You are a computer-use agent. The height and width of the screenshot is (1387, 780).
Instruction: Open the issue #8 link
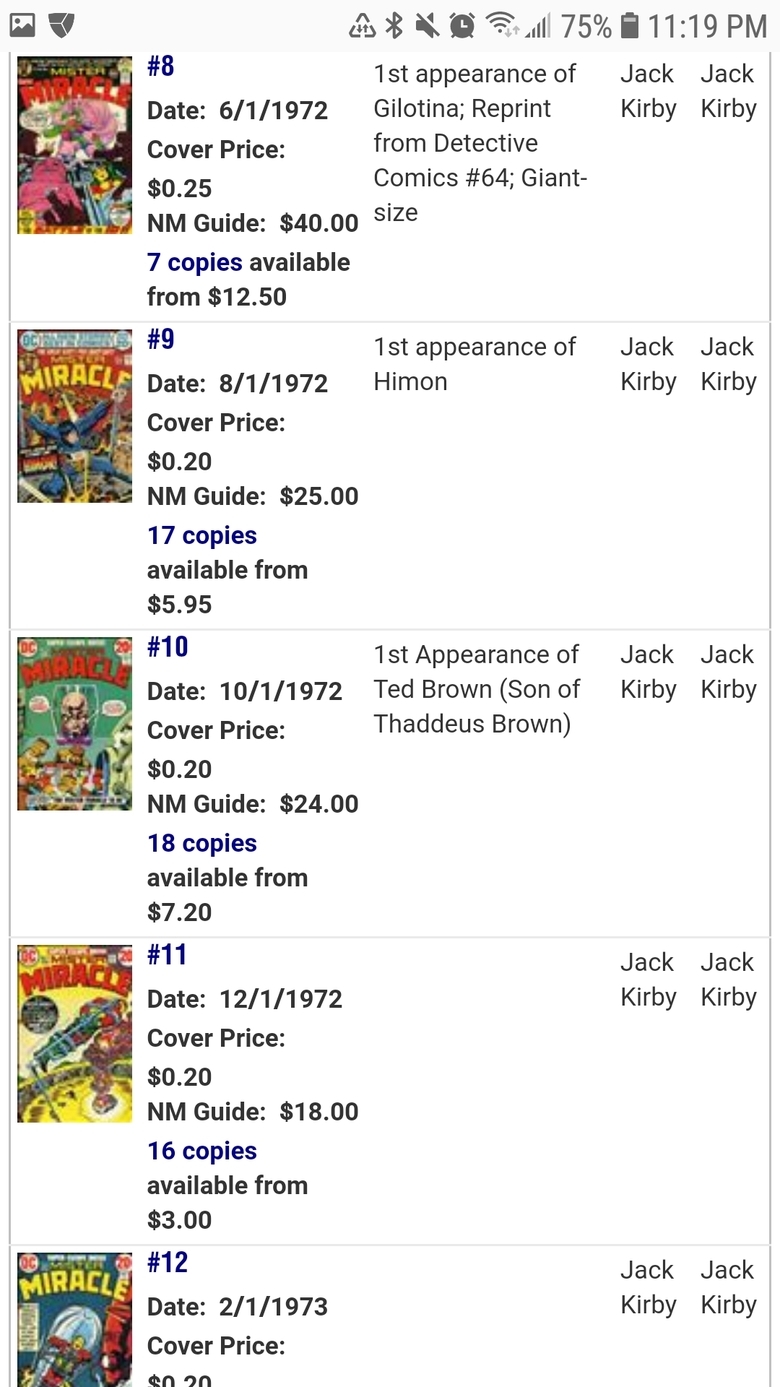point(161,66)
